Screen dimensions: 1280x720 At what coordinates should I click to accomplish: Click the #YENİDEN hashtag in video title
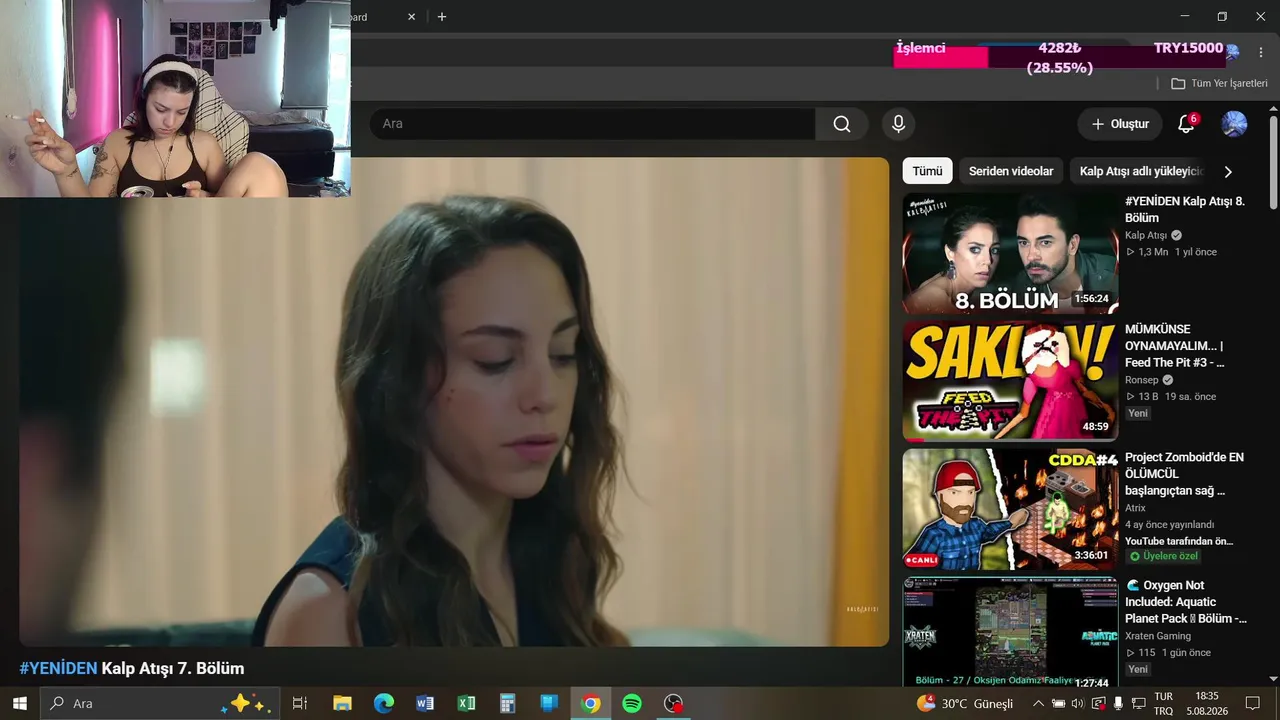pyautogui.click(x=58, y=668)
